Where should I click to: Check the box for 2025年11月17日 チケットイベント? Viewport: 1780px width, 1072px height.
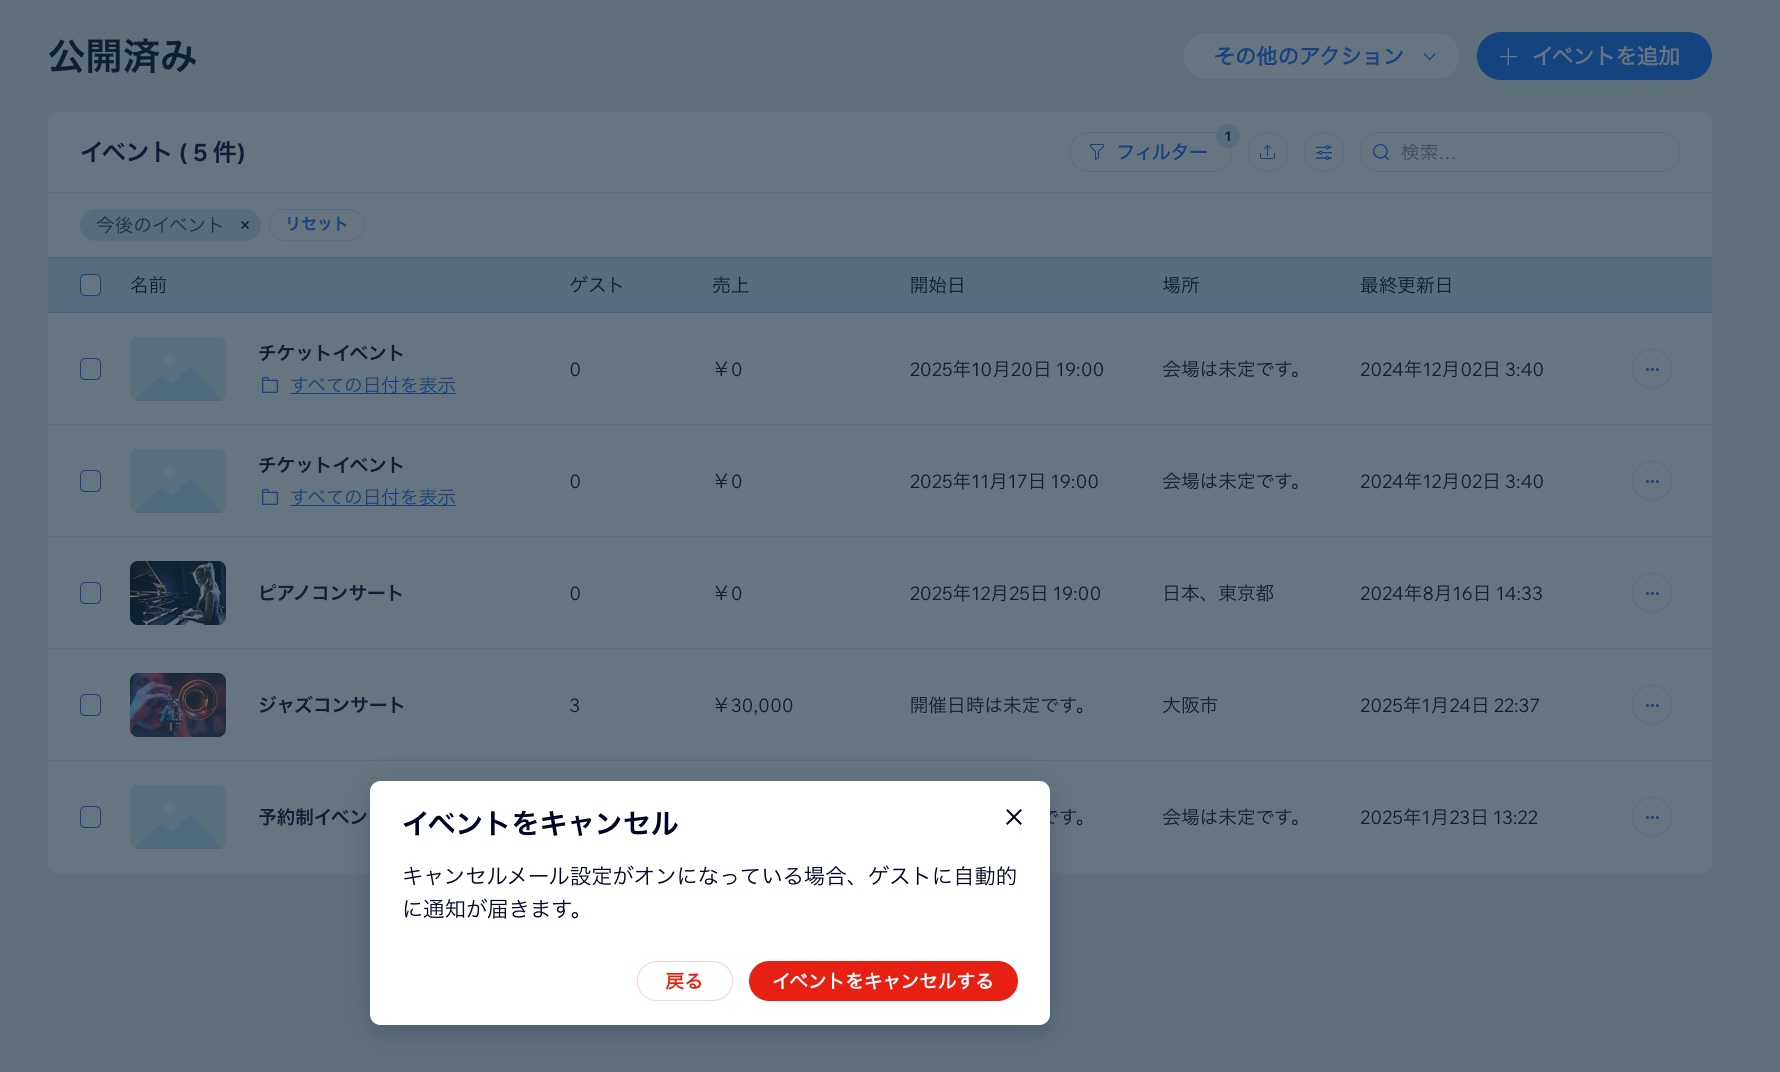(x=90, y=481)
